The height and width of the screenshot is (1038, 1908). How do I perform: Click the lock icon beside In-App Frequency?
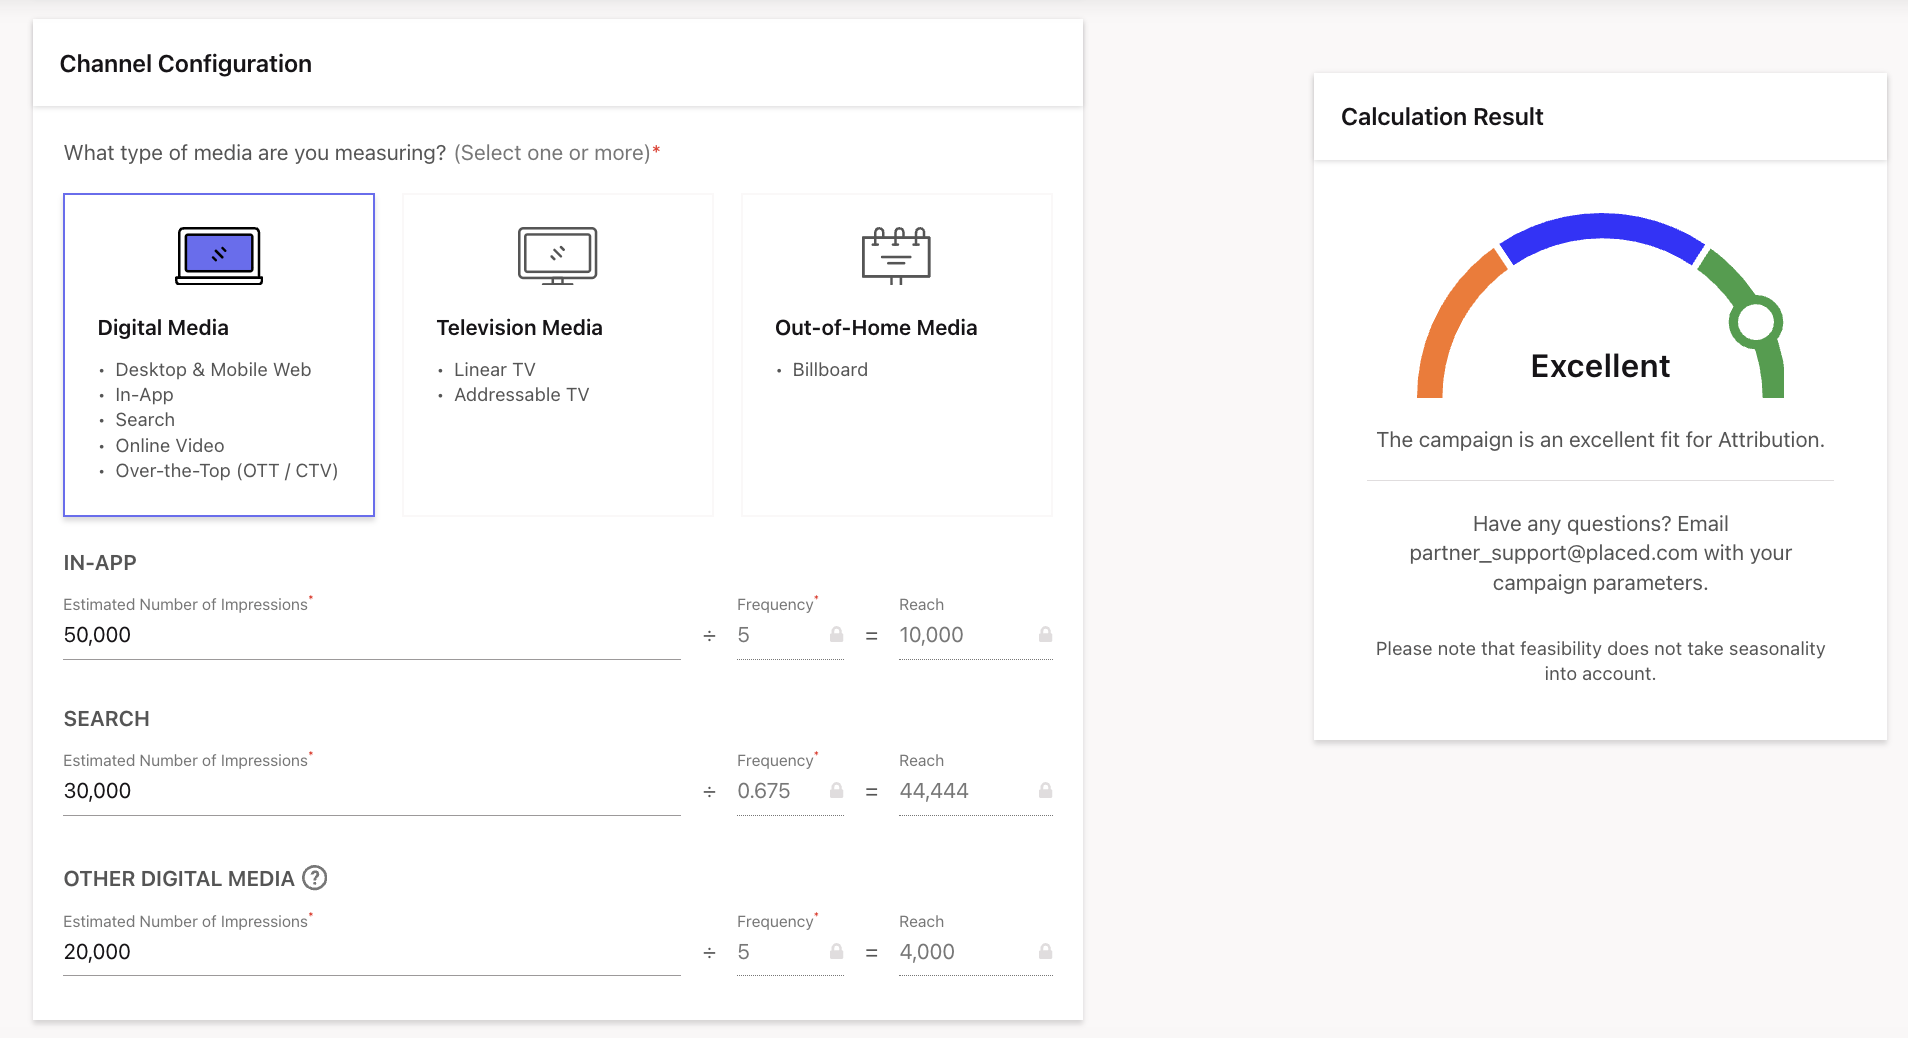835,634
